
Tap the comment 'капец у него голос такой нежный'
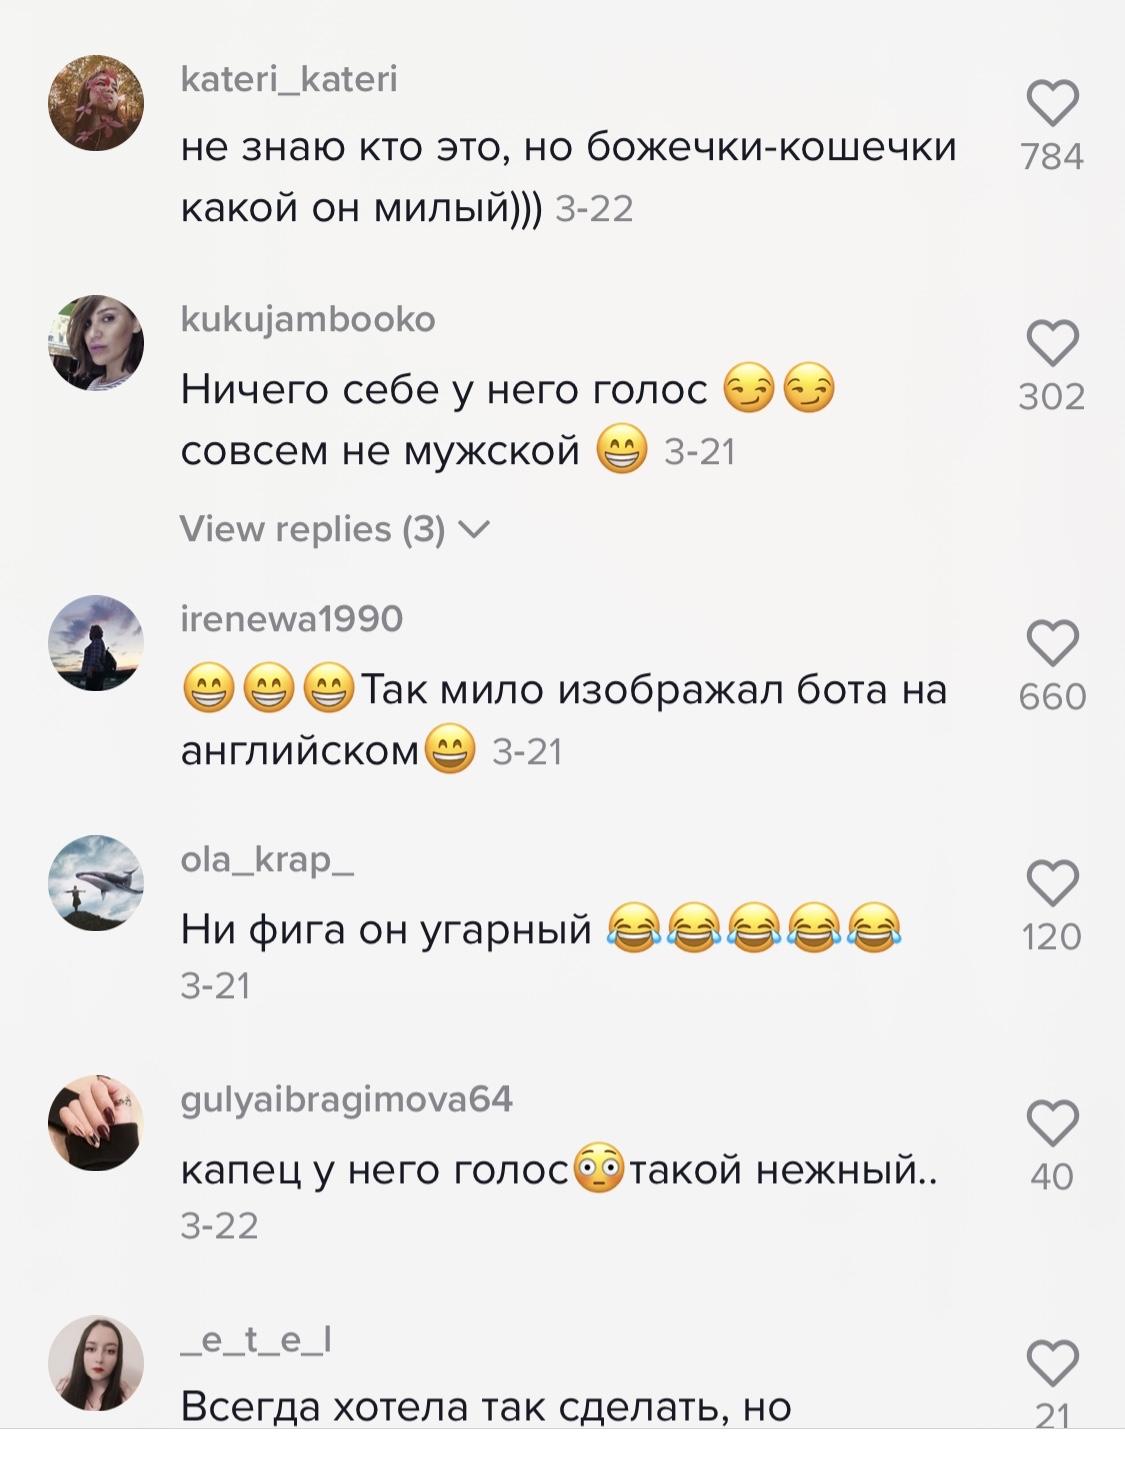559,1169
